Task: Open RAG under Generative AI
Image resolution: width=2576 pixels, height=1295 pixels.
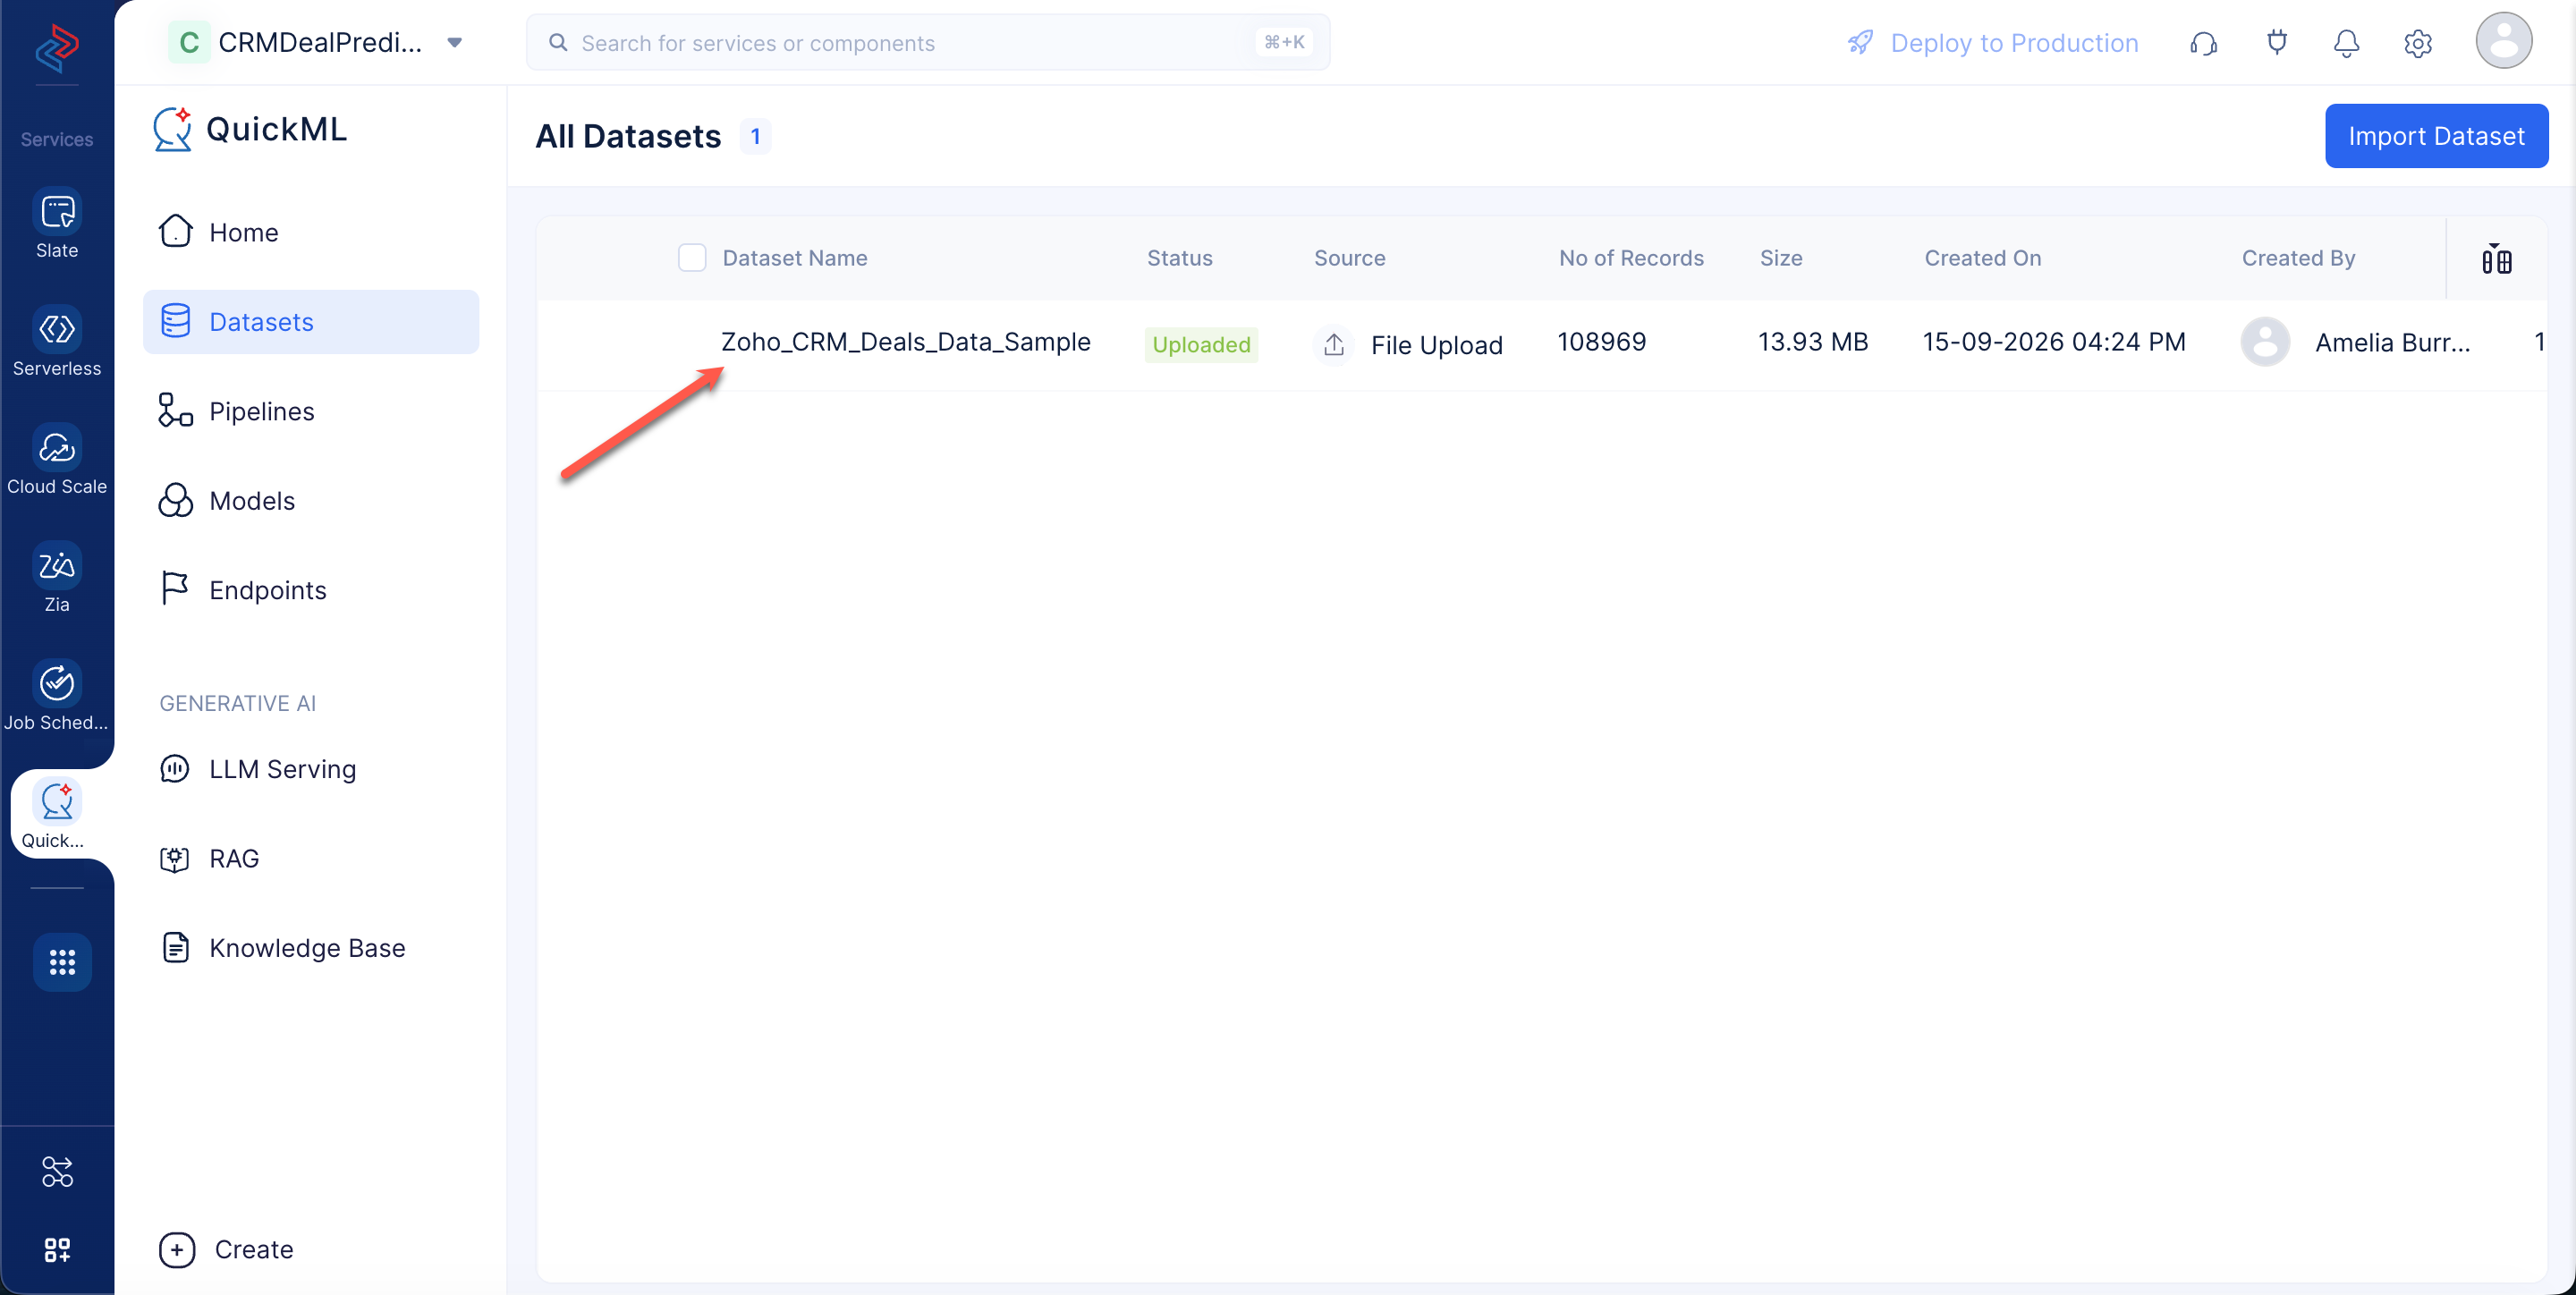Action: coord(311,858)
